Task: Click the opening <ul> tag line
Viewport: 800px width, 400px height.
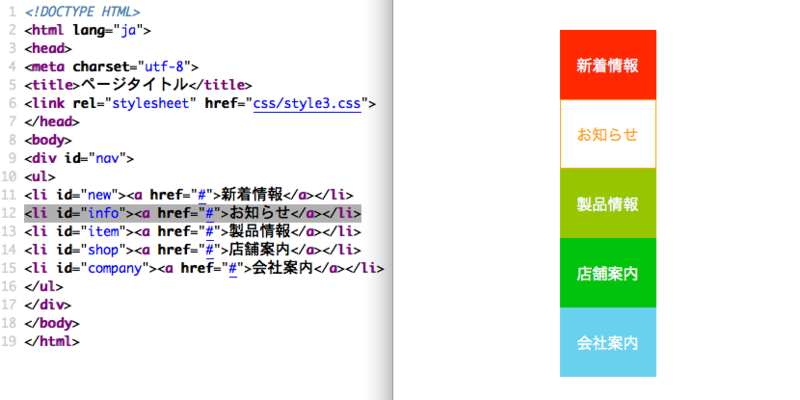Action: pos(40,177)
